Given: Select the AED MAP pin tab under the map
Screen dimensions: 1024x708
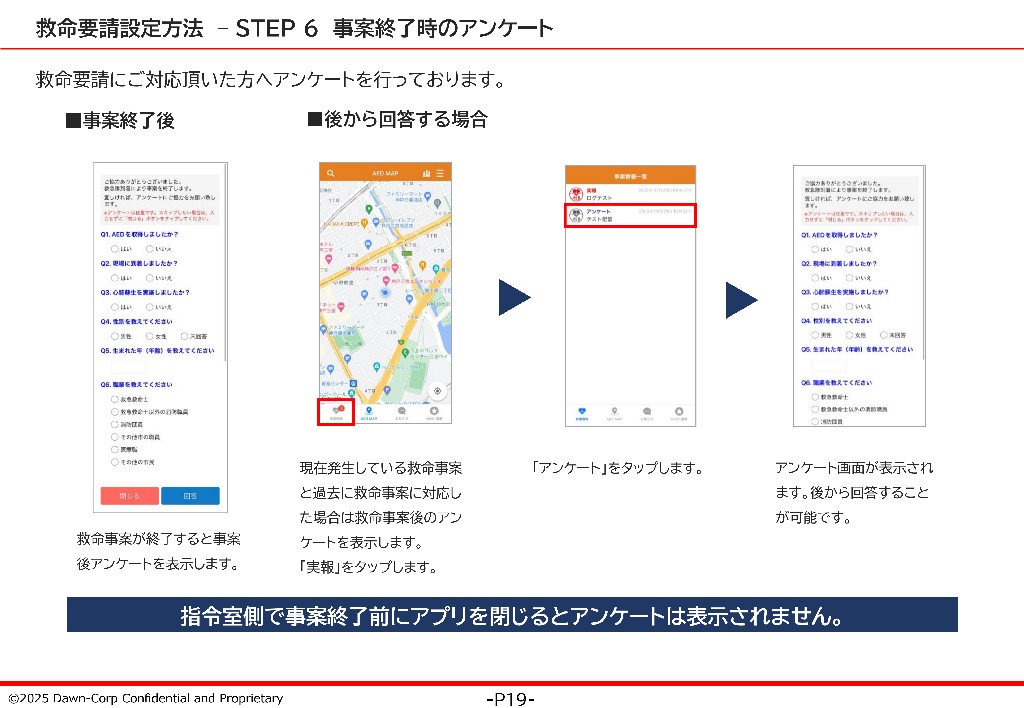Looking at the screenshot, I should (369, 412).
